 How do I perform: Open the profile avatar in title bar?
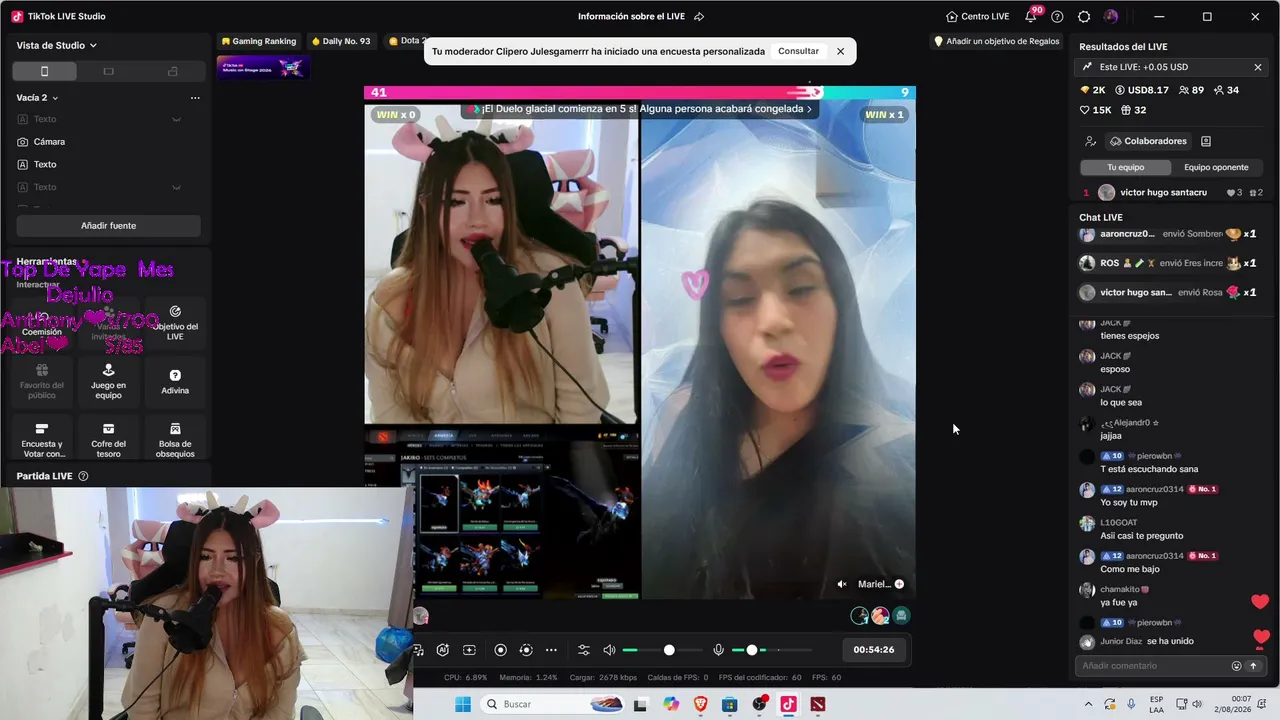tap(1111, 16)
